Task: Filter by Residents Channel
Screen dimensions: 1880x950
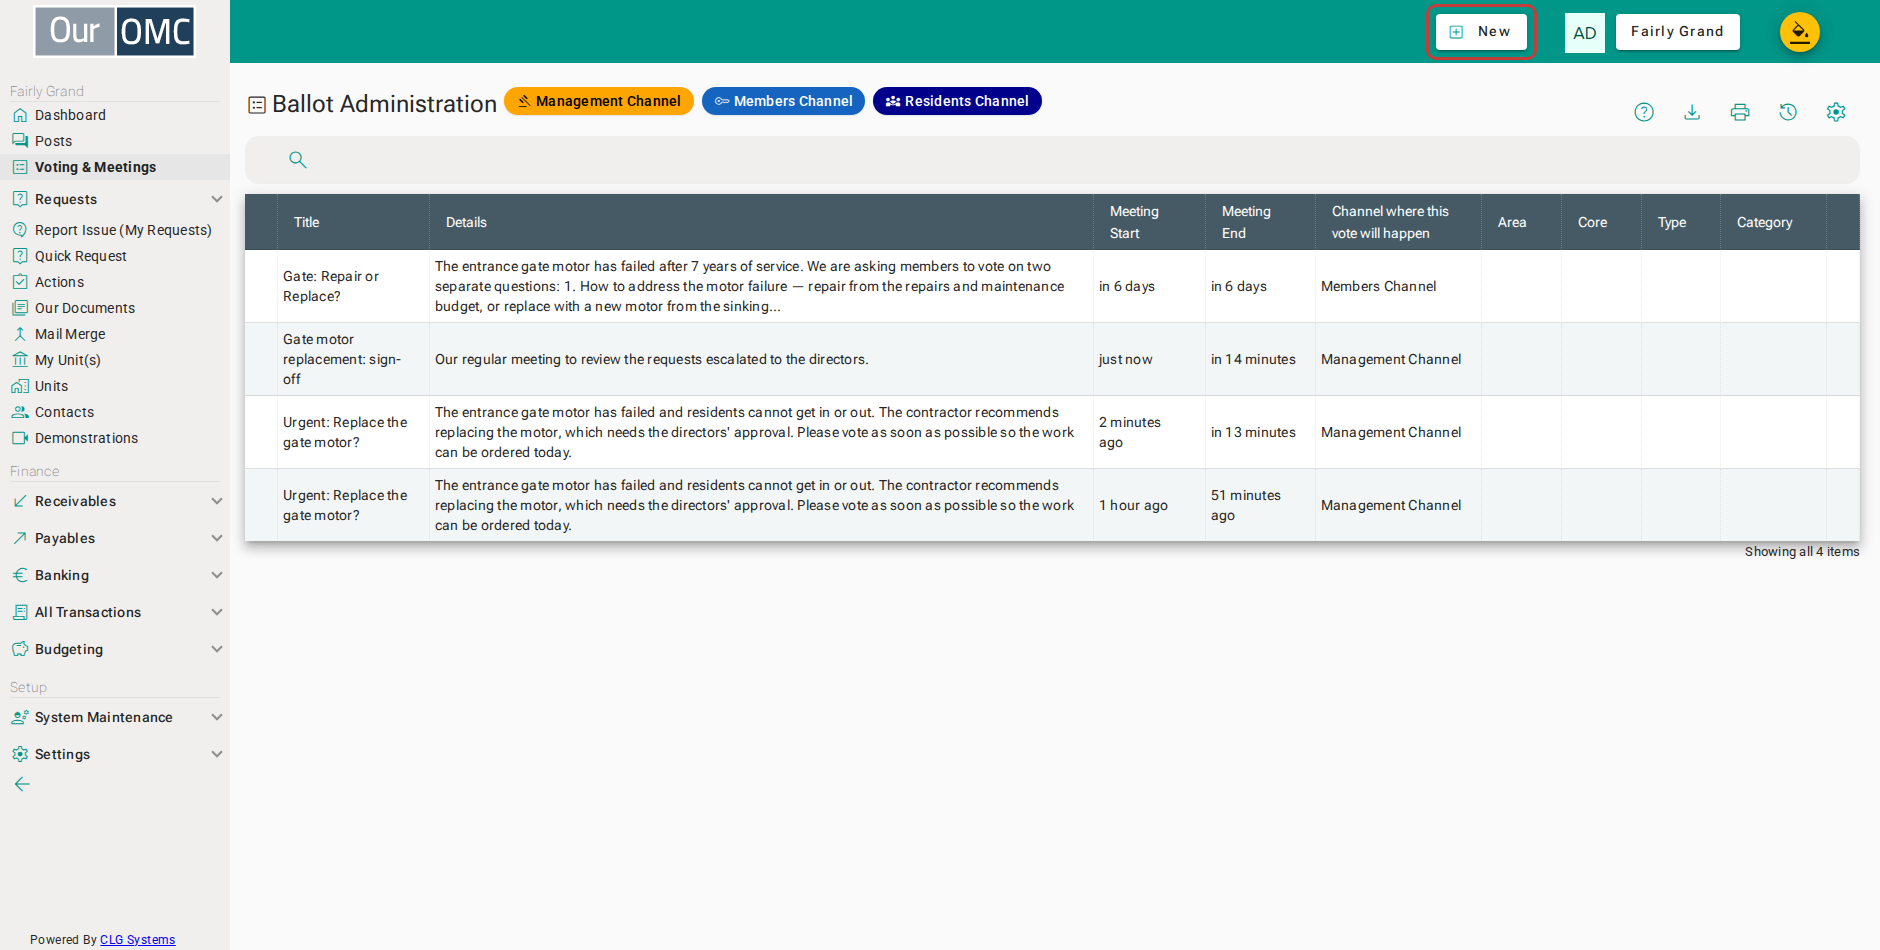Action: pos(957,101)
